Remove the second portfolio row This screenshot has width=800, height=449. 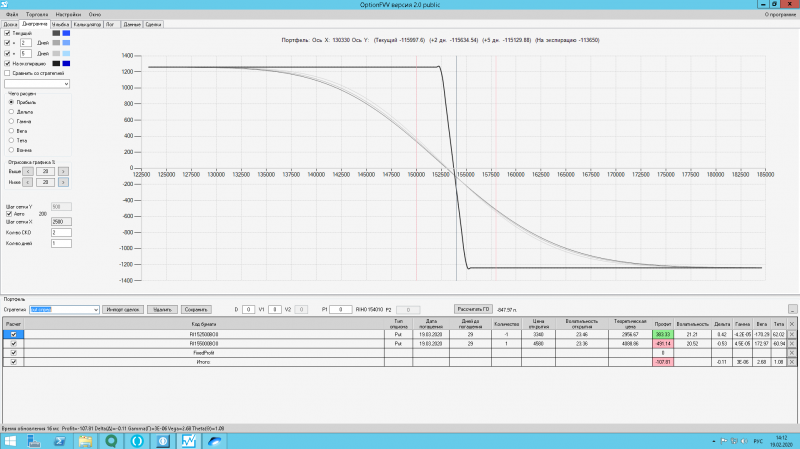tap(792, 344)
